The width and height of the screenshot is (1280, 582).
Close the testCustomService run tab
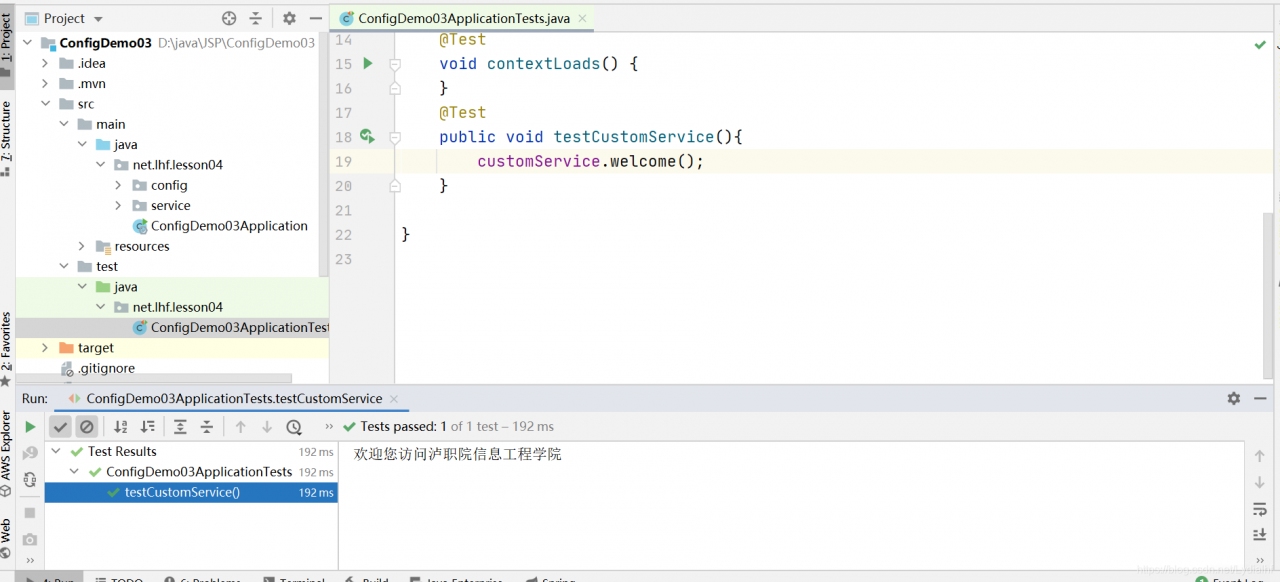click(x=394, y=398)
